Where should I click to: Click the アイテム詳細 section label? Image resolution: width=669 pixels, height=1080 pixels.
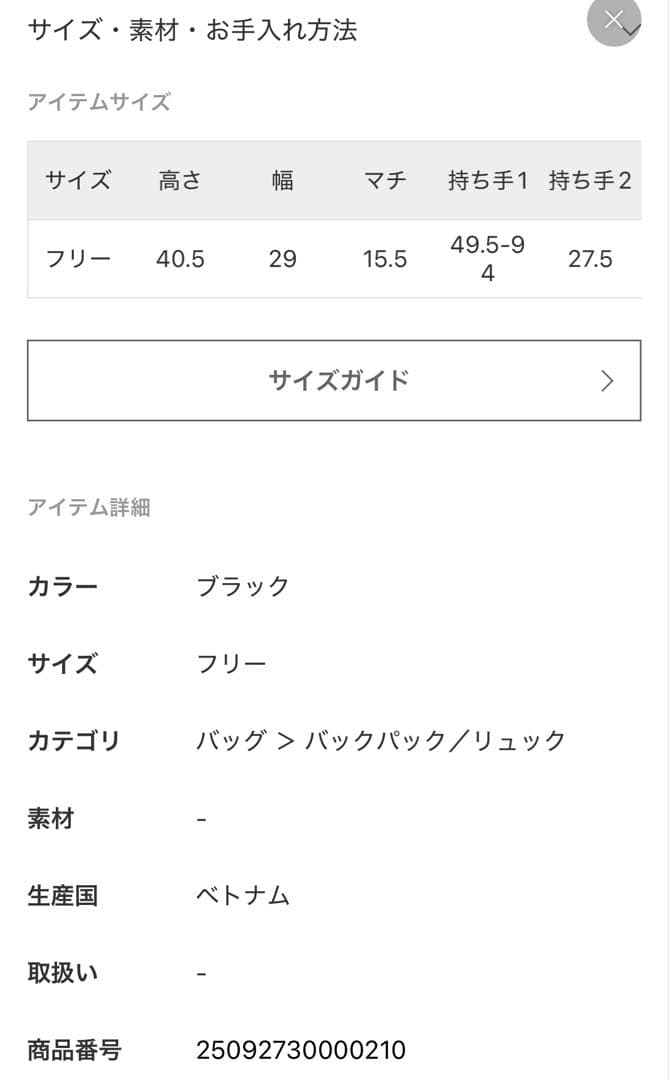tap(92, 509)
